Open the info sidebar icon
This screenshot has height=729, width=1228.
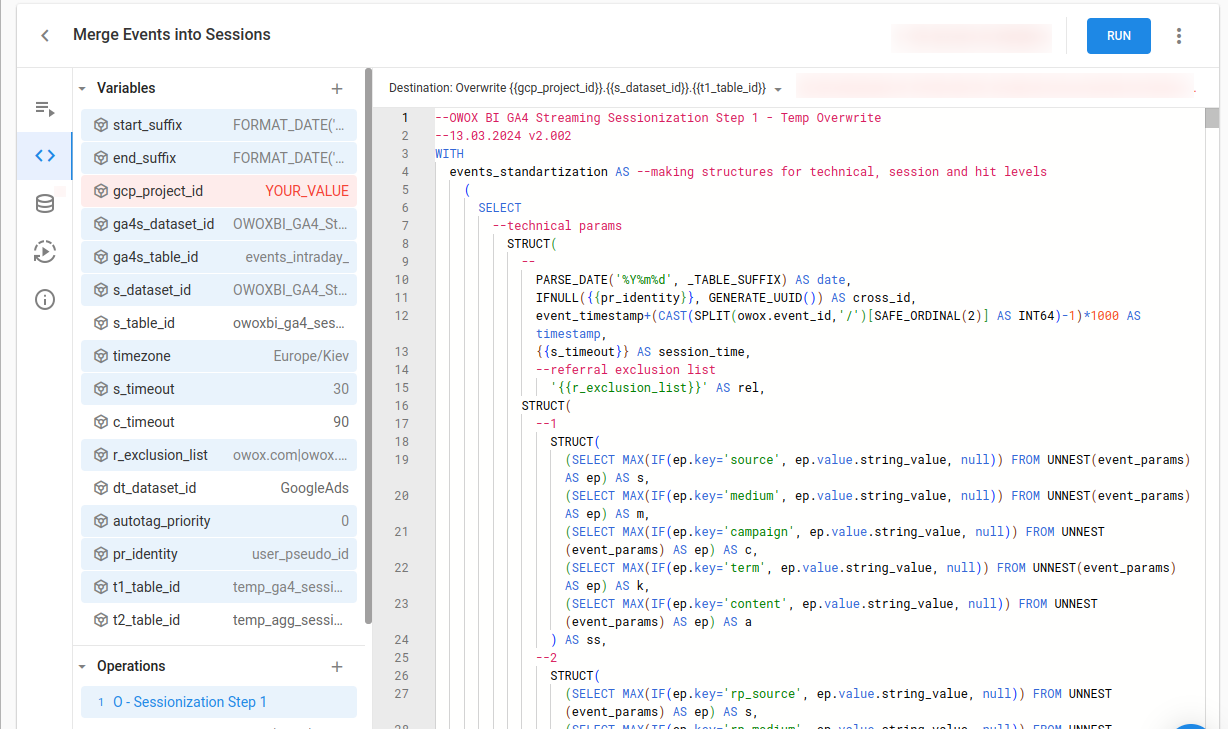click(x=44, y=300)
